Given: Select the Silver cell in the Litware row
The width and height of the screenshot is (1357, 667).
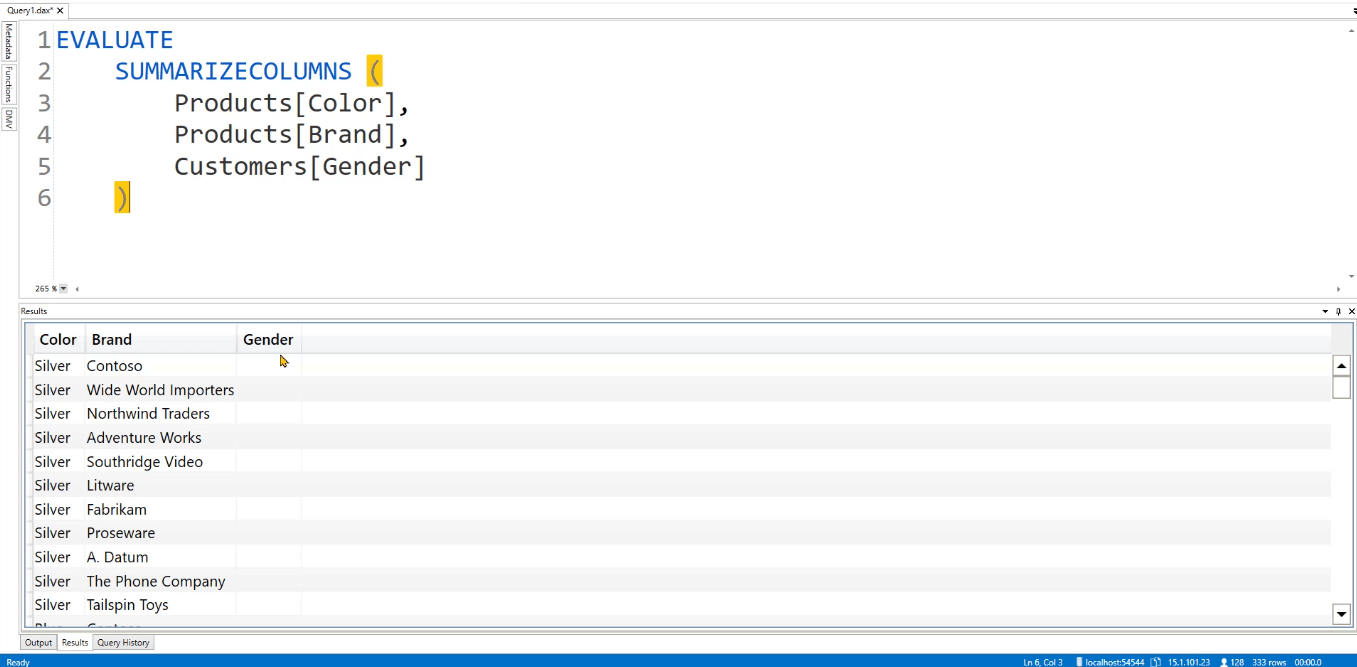Looking at the screenshot, I should [58, 486].
